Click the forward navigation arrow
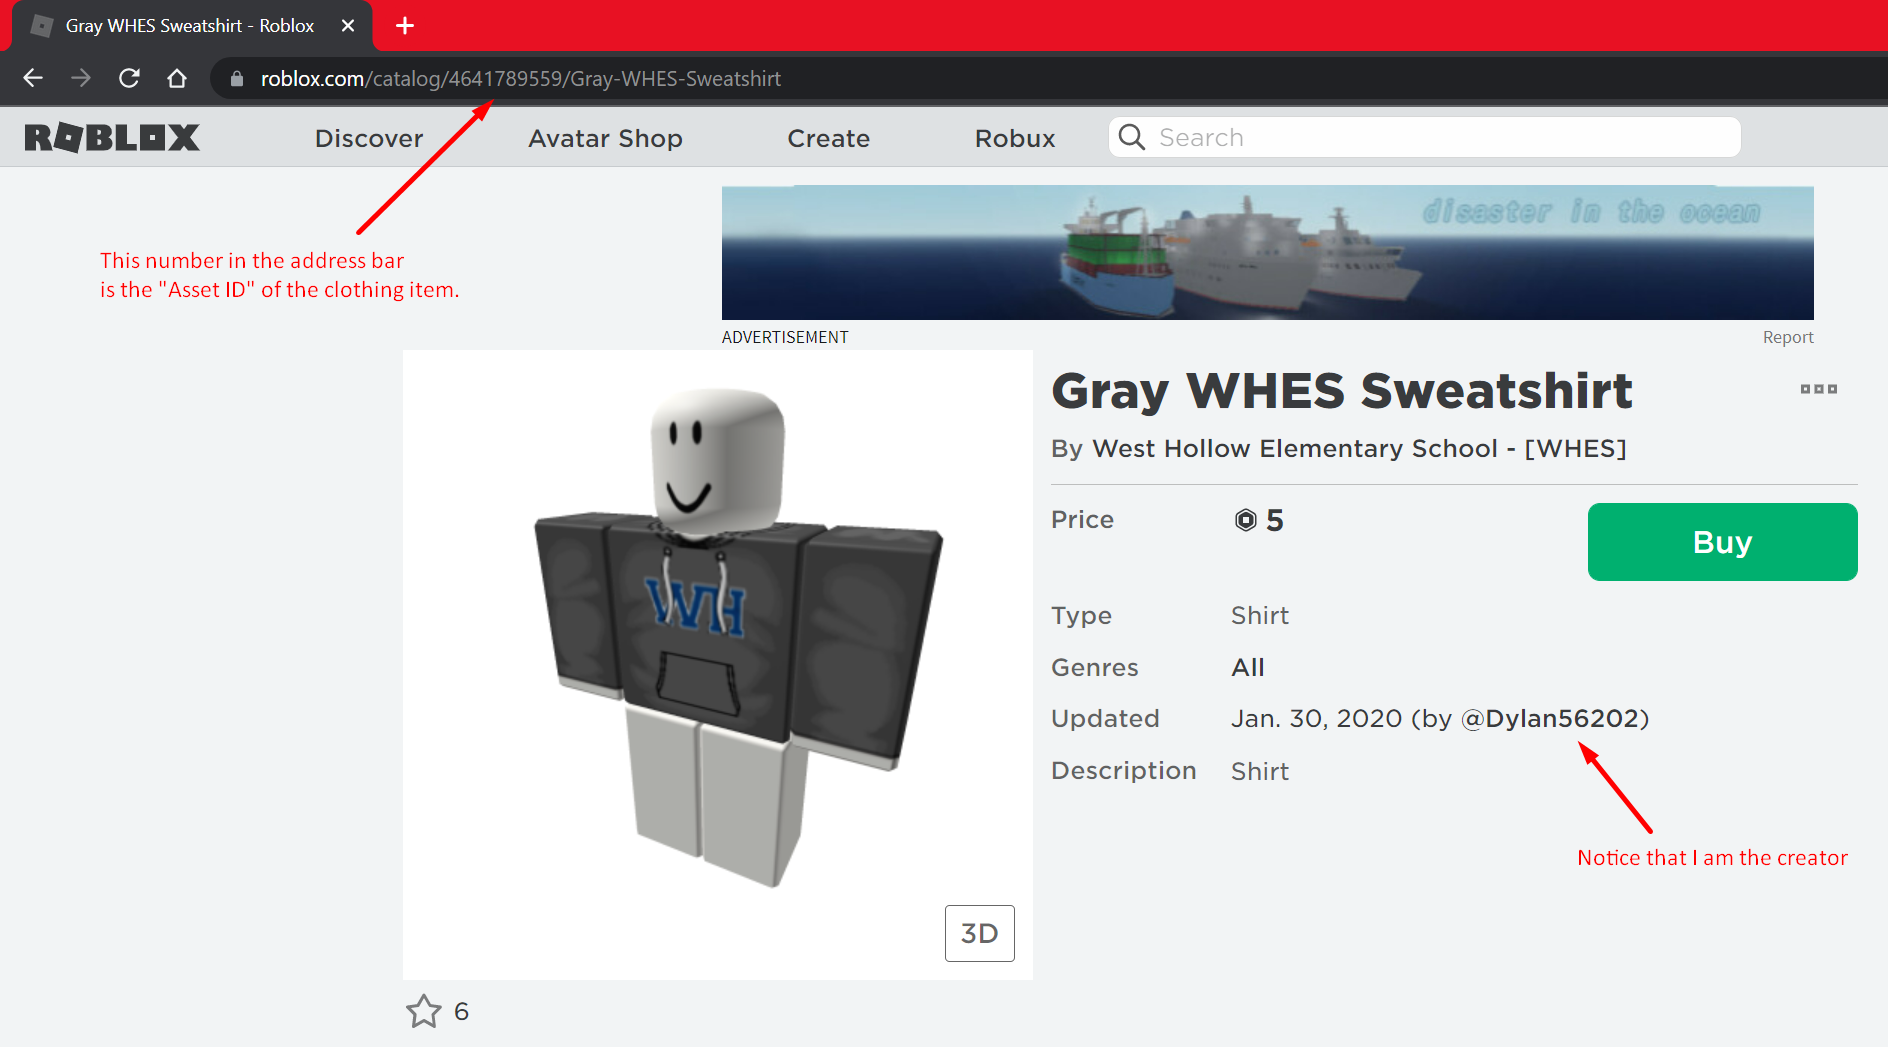The height and width of the screenshot is (1047, 1888). 81,78
